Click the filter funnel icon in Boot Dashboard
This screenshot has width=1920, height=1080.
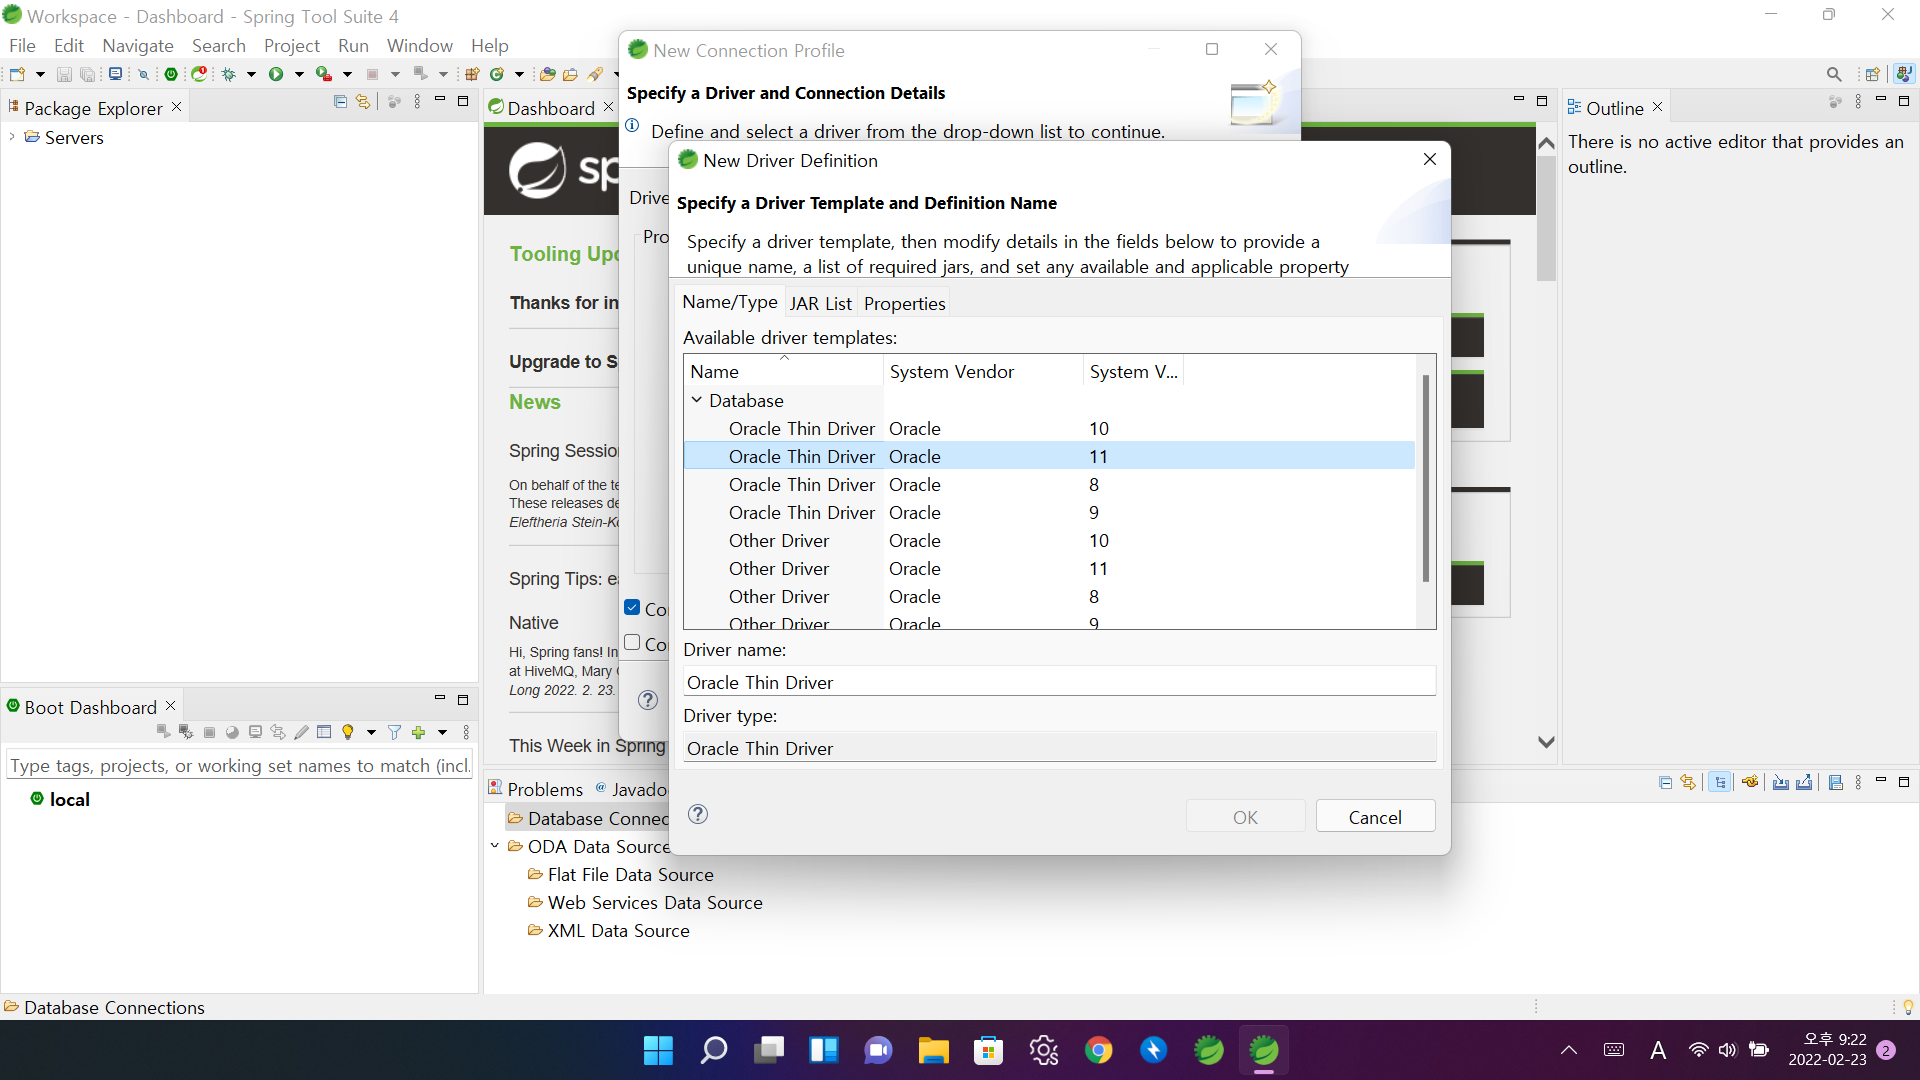point(394,733)
